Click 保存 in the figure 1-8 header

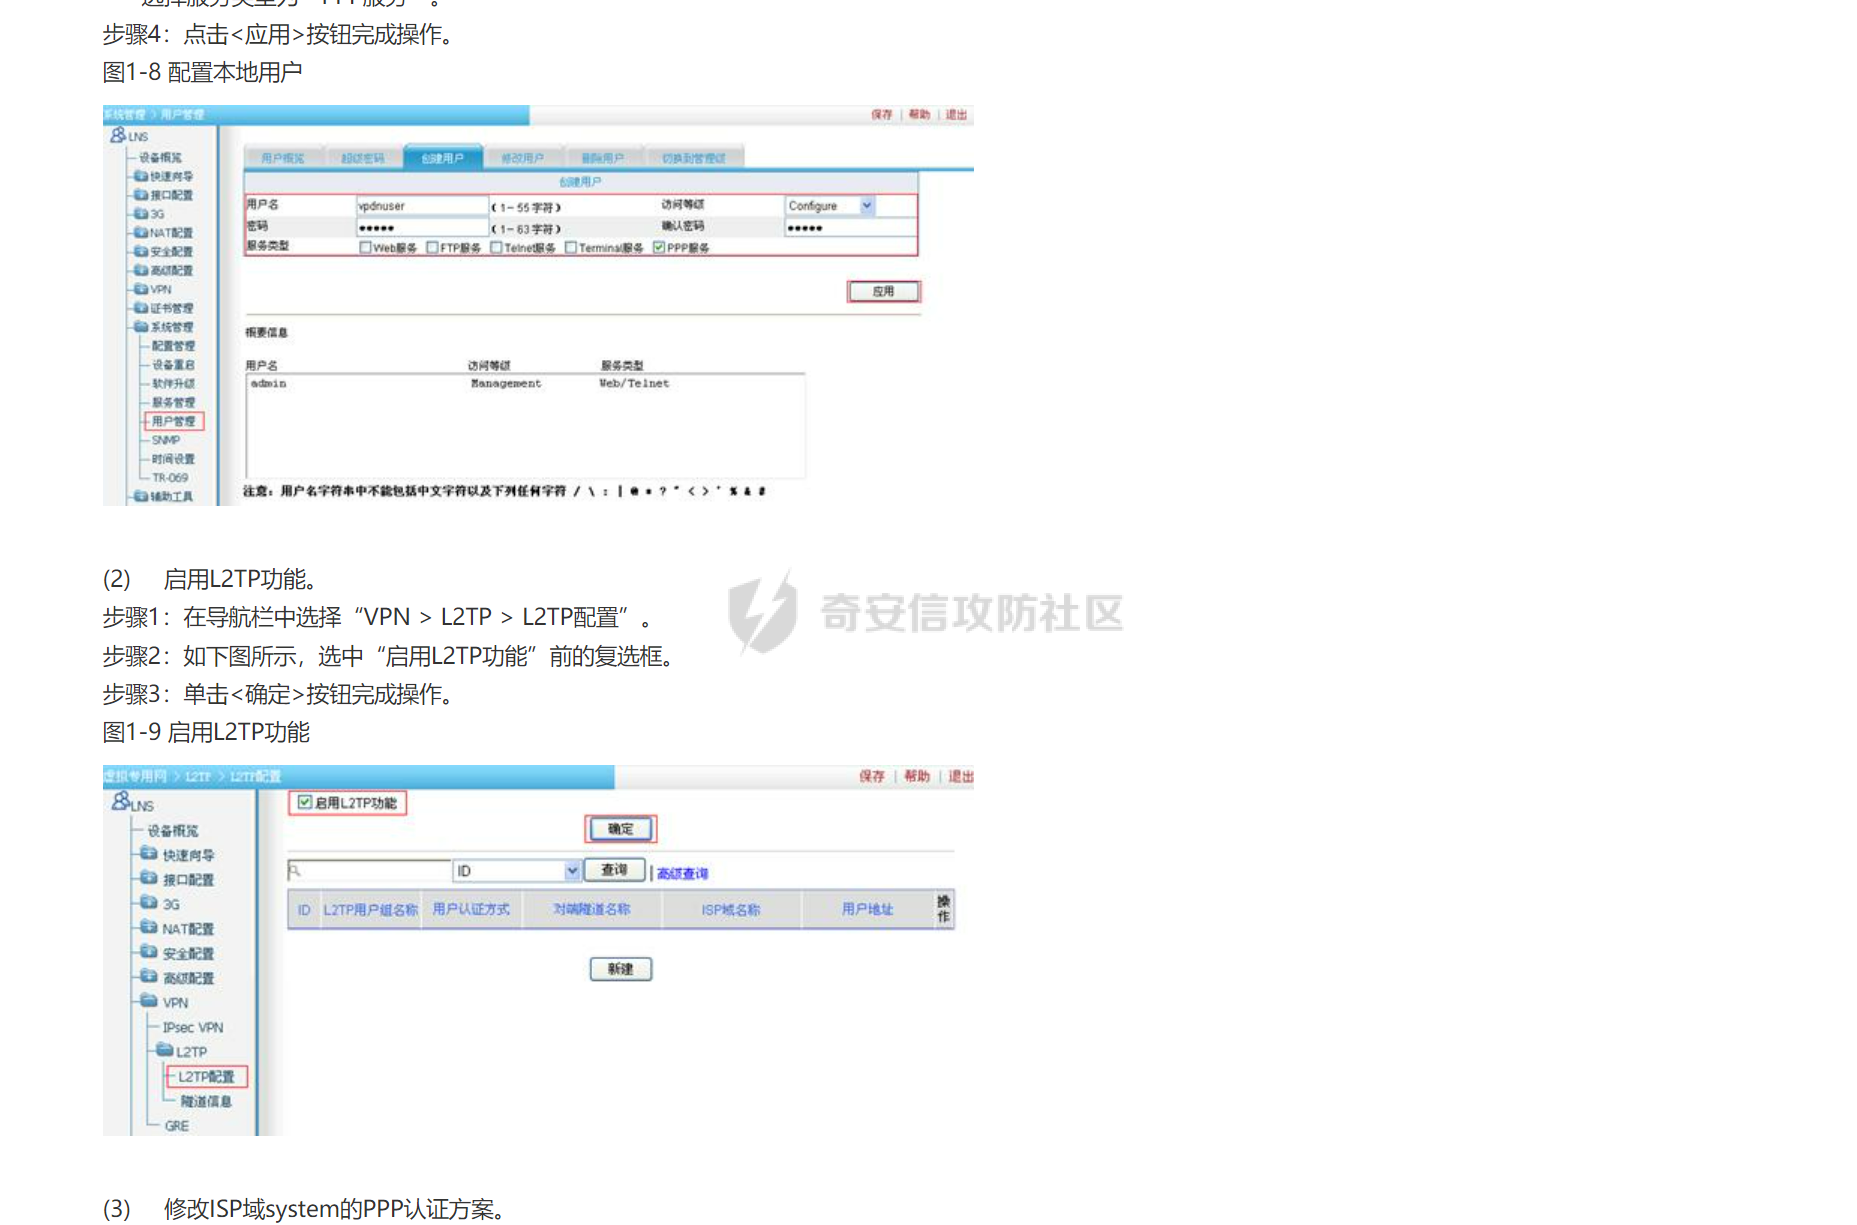(x=881, y=114)
